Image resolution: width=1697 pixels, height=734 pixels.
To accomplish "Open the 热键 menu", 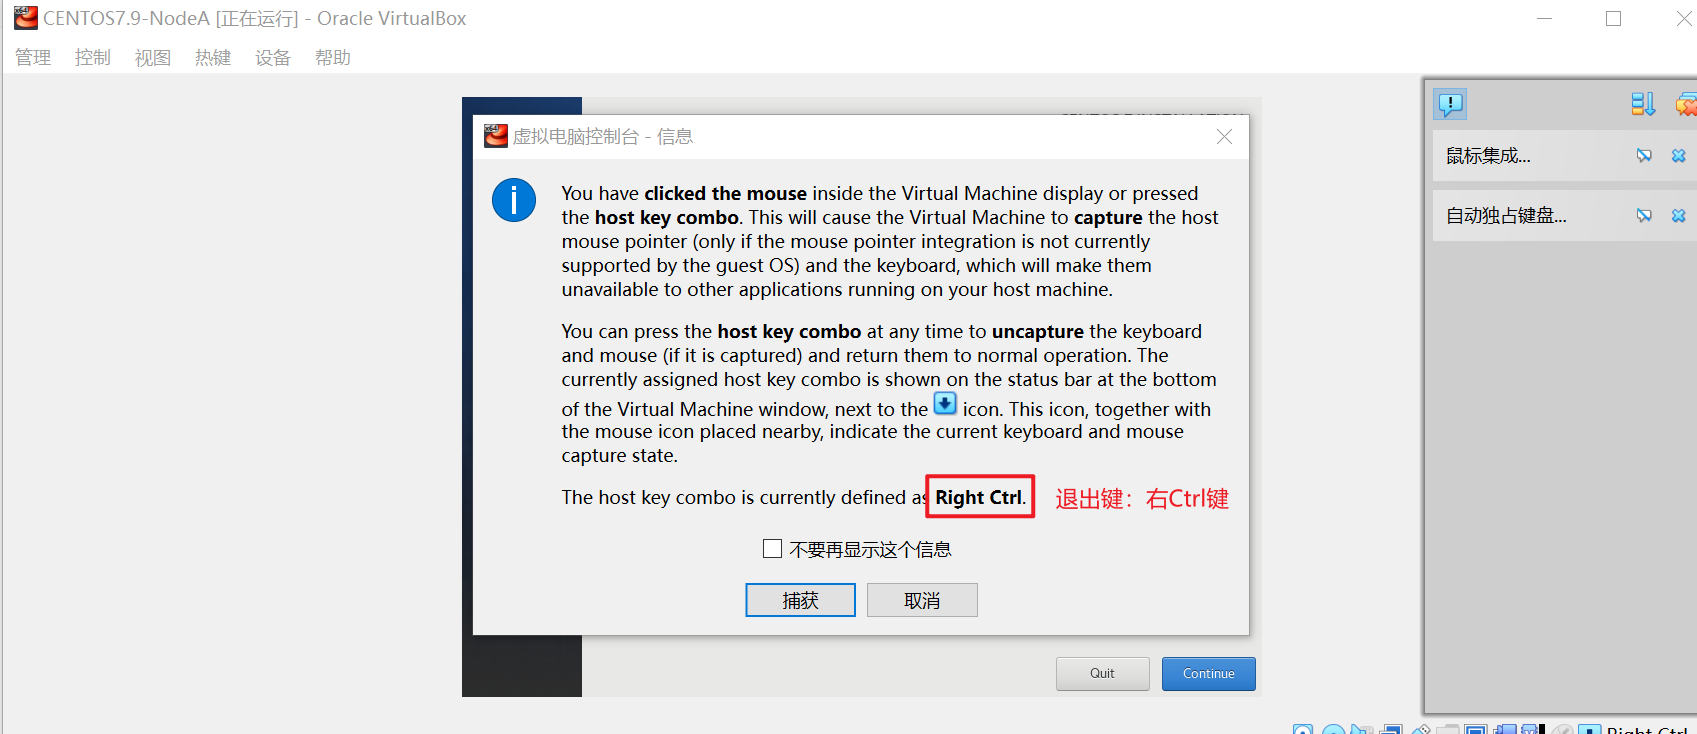I will pos(213,58).
